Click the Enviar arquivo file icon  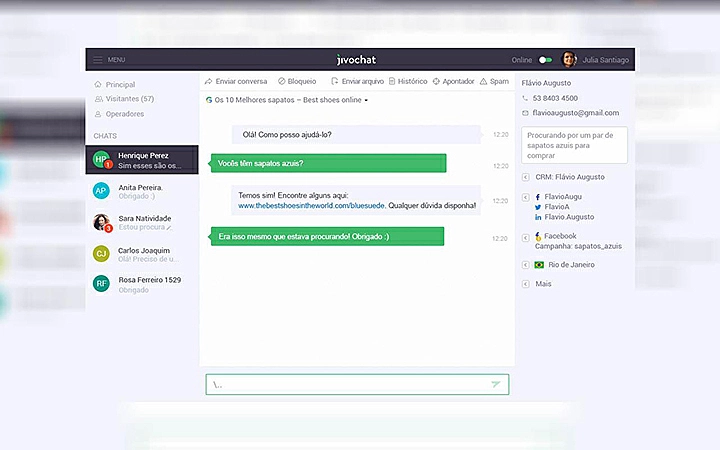pos(335,81)
